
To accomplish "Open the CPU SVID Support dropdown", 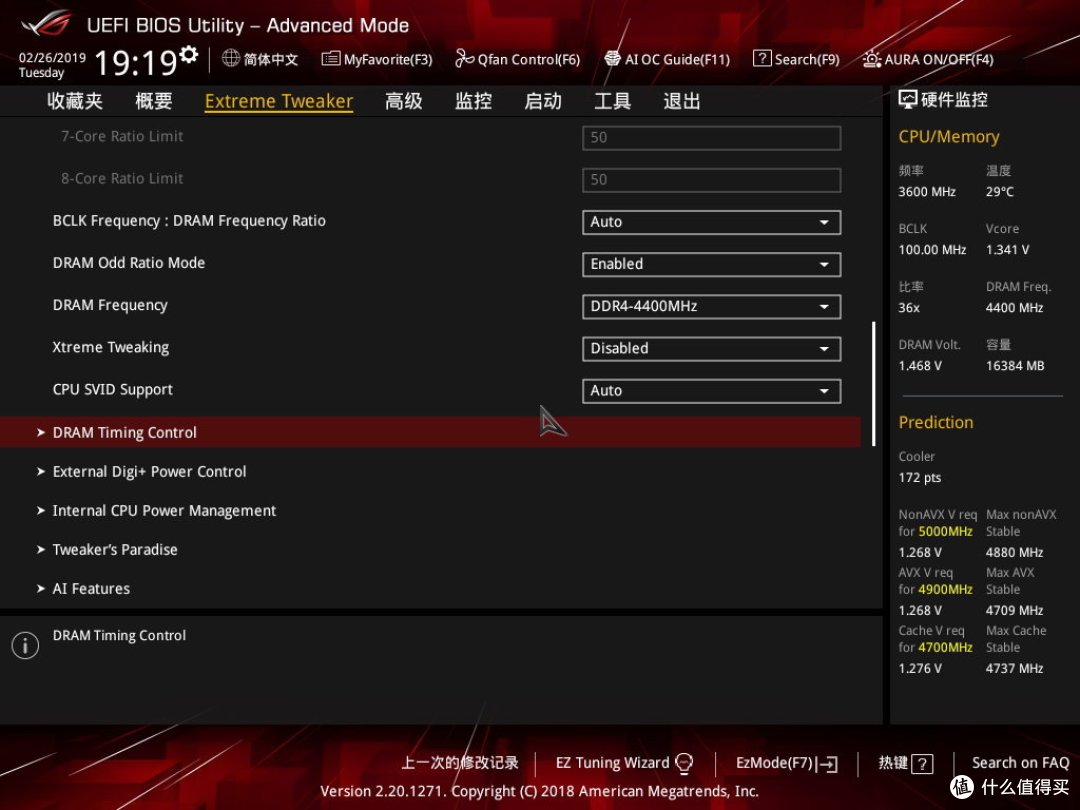I will (x=712, y=391).
